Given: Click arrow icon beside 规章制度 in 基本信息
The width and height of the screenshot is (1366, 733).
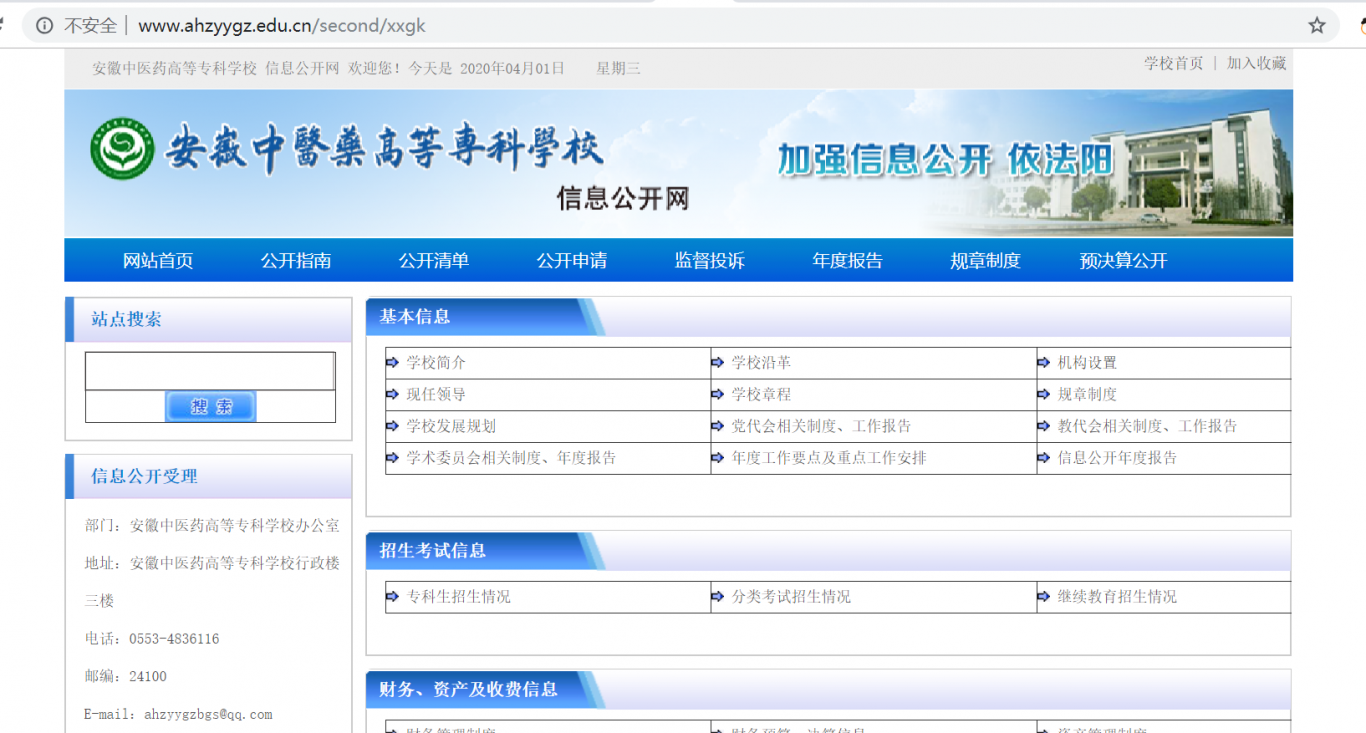Looking at the screenshot, I should 1044,395.
